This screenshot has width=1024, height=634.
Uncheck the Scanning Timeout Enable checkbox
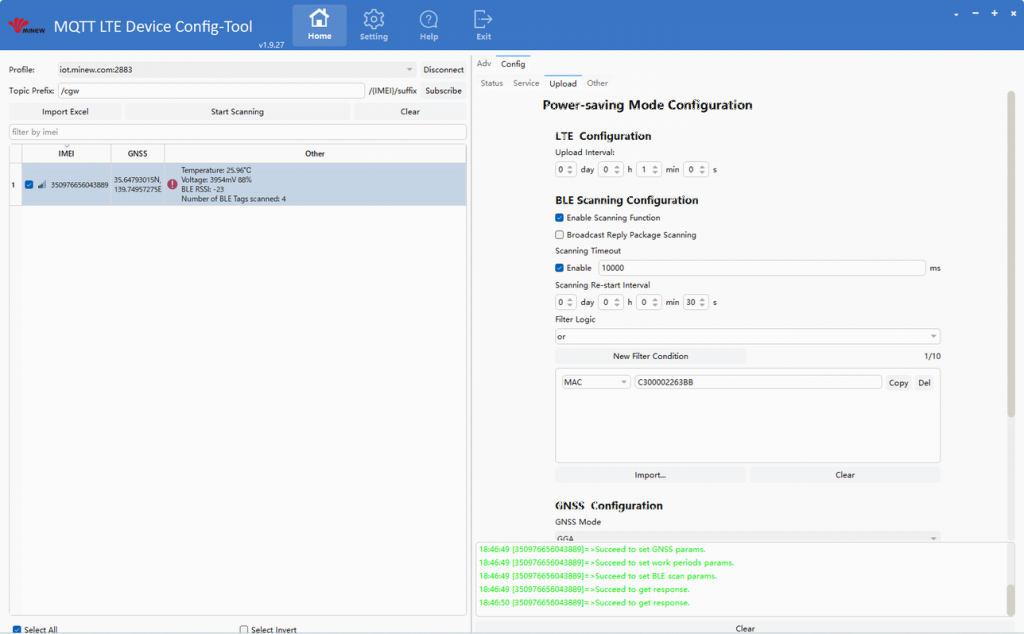(x=559, y=268)
